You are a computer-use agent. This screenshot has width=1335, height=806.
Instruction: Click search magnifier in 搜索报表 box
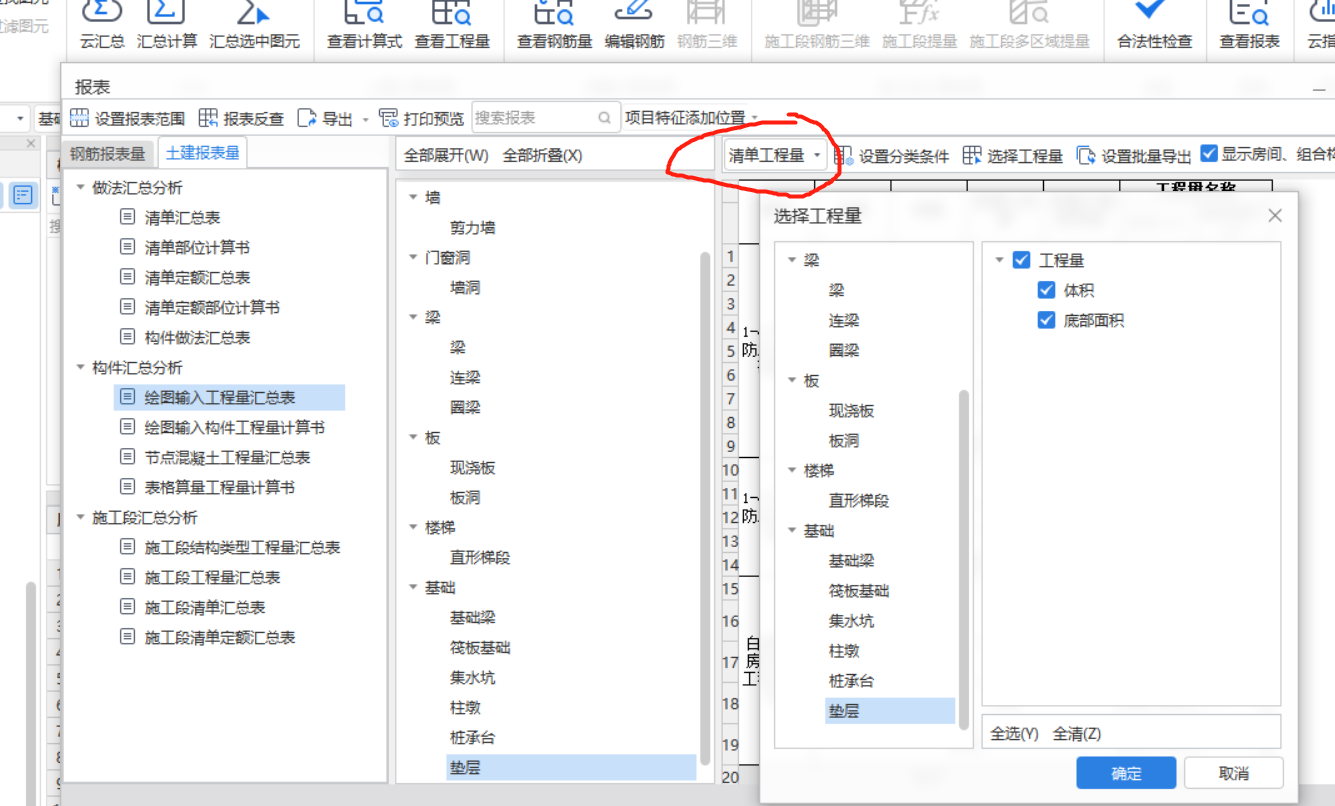(604, 118)
